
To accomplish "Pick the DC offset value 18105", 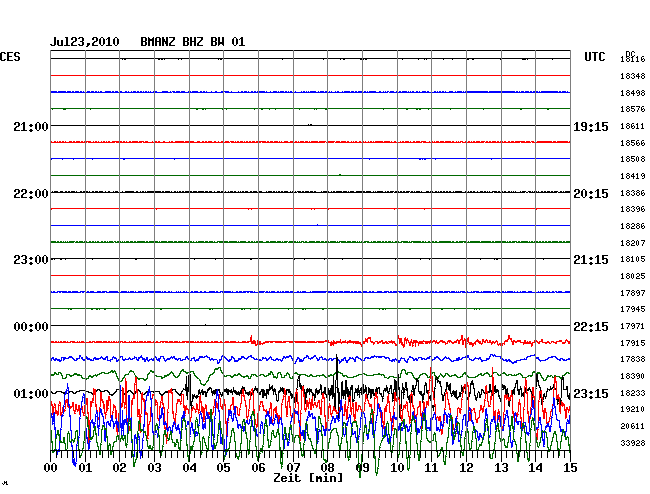I will (633, 259).
